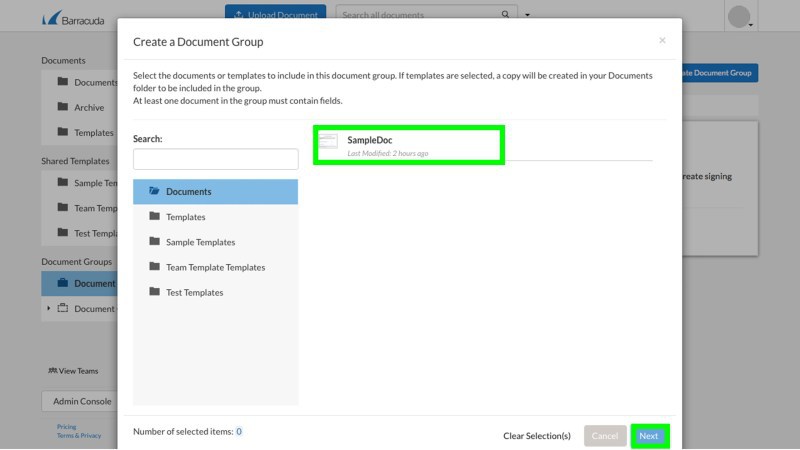The width and height of the screenshot is (800, 450).
Task: Click the Archive folder icon in sidebar
Action: coord(62,108)
